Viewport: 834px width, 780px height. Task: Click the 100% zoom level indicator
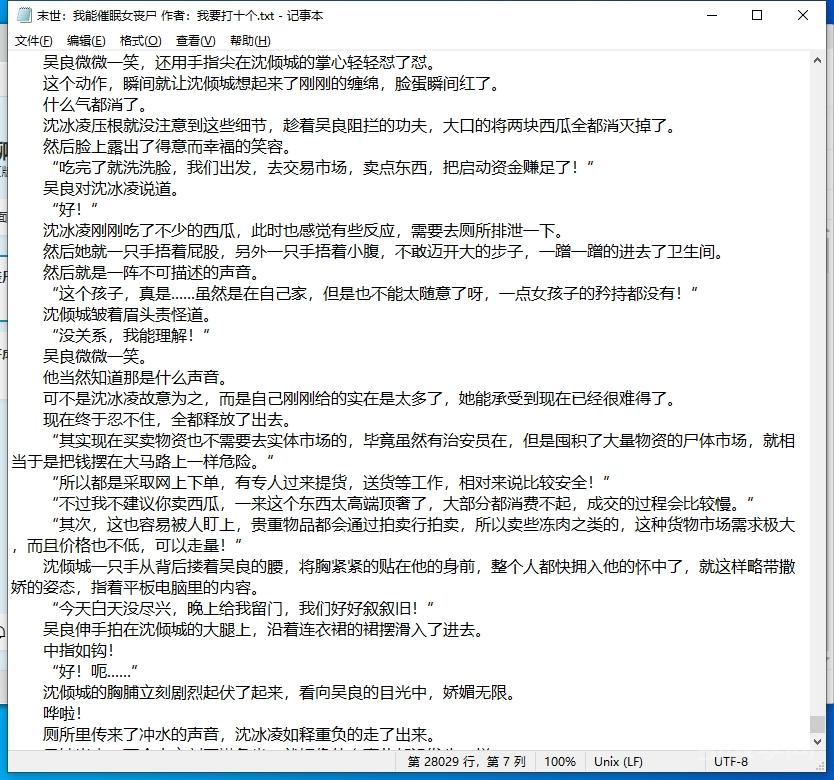[560, 761]
